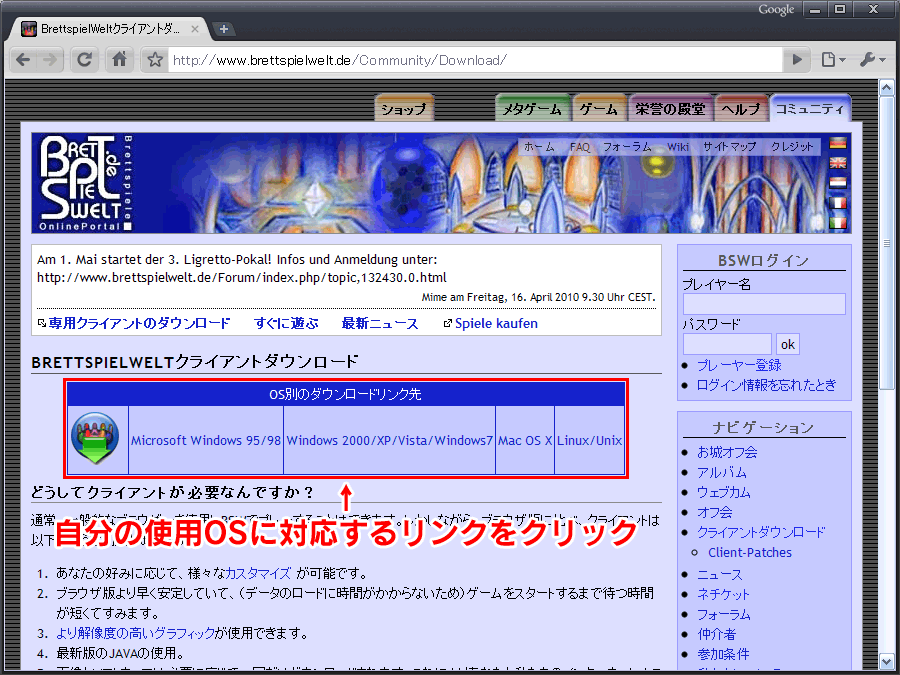Open アルバム in navigation
Image resolution: width=900 pixels, height=675 pixels.
click(721, 472)
